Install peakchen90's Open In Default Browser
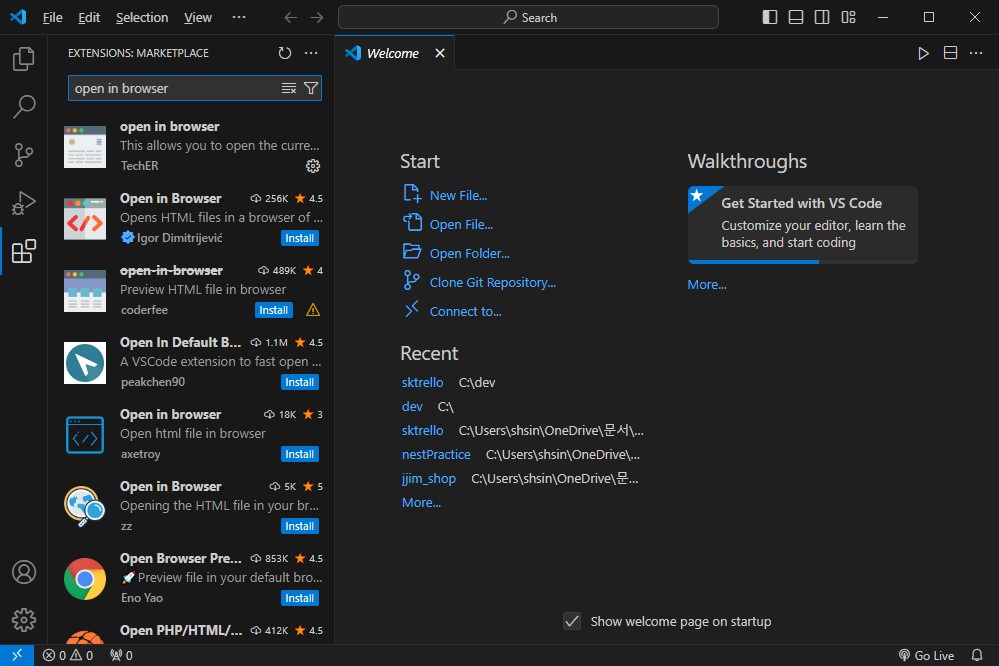The image size is (999, 666). coord(299,382)
